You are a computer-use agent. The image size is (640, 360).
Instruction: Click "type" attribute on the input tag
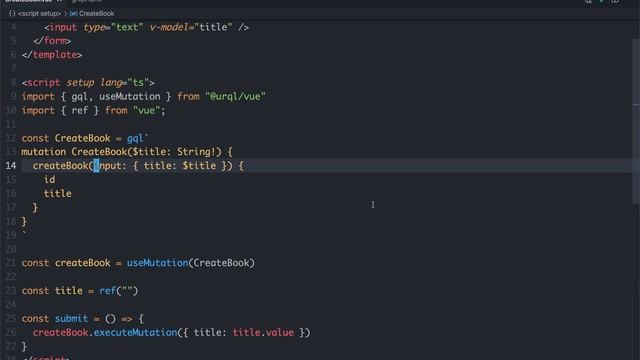click(94, 27)
